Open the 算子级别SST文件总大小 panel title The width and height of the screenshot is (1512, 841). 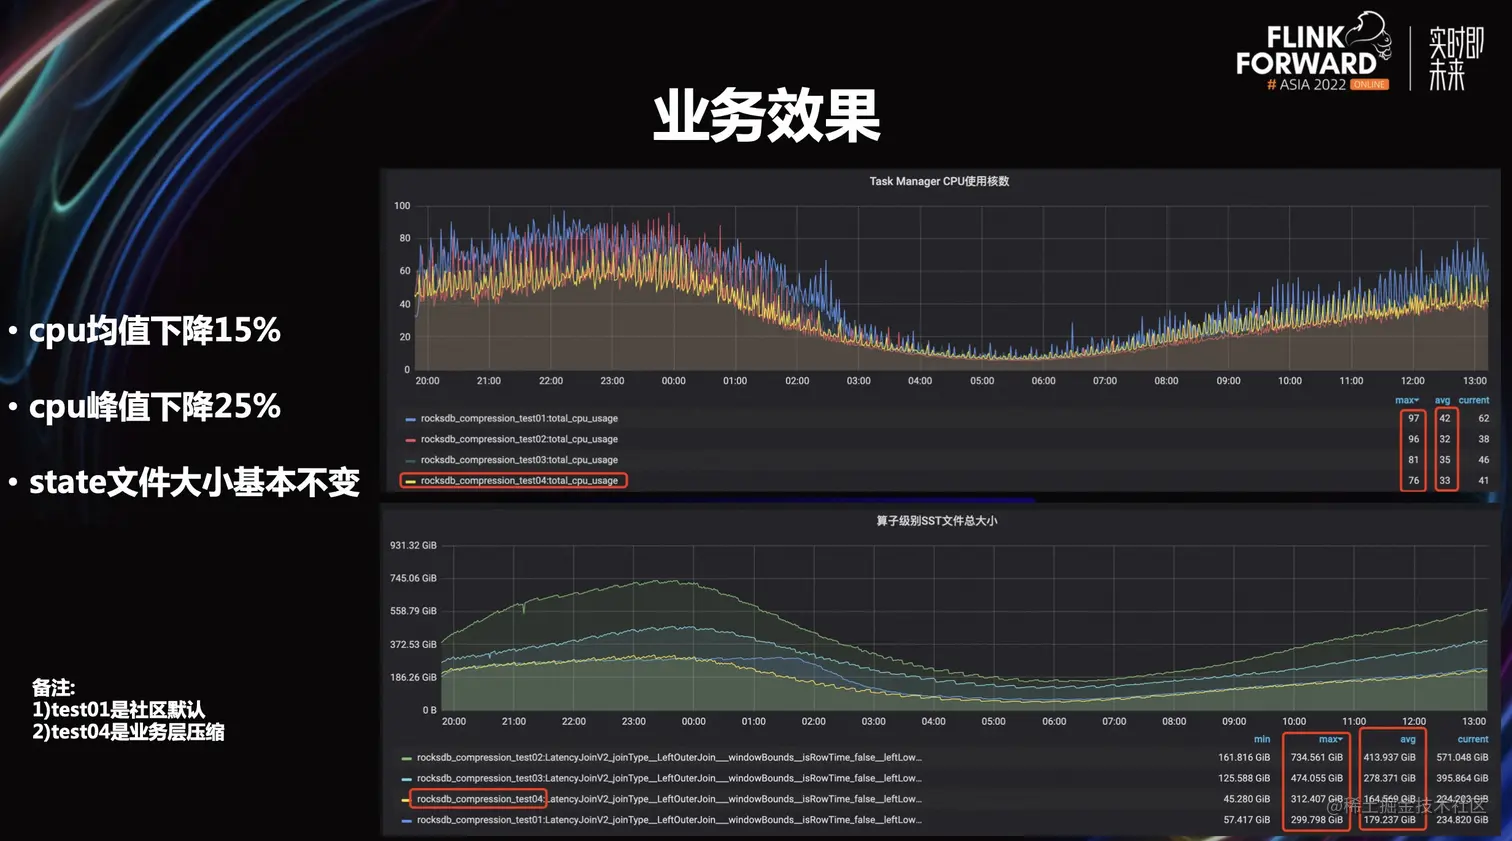tap(937, 521)
